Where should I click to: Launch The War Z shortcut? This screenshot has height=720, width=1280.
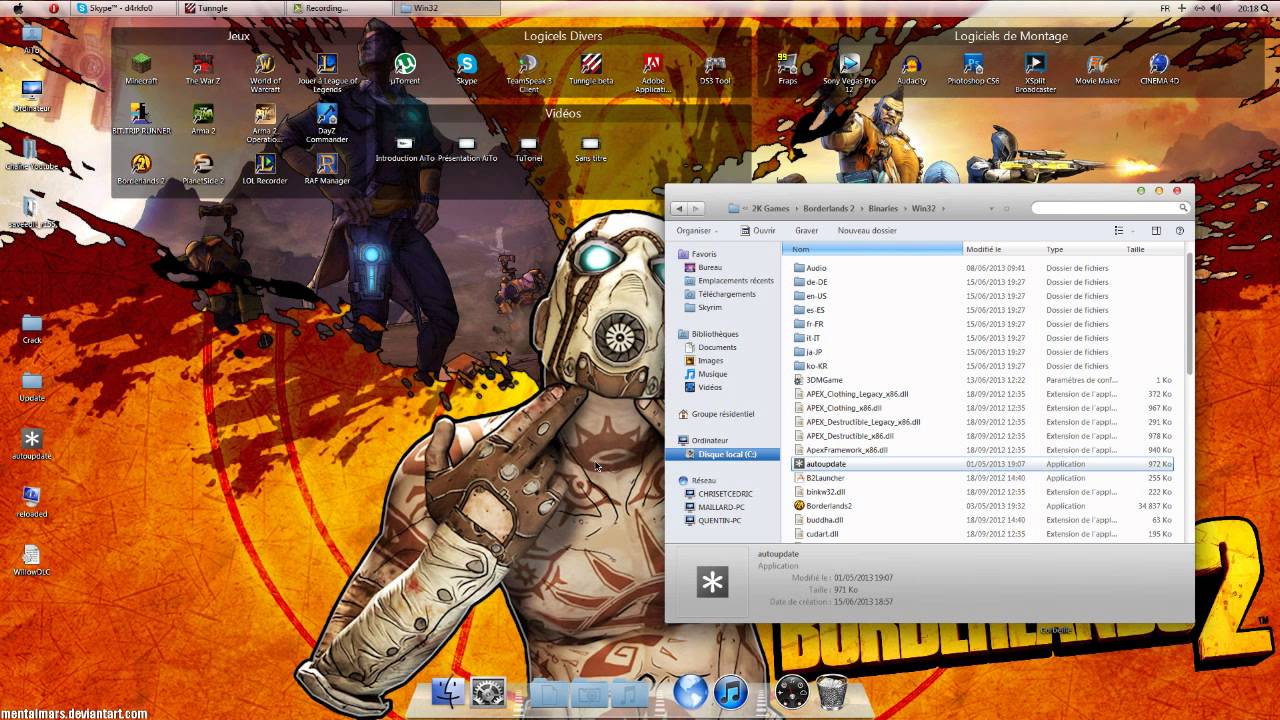tap(203, 68)
